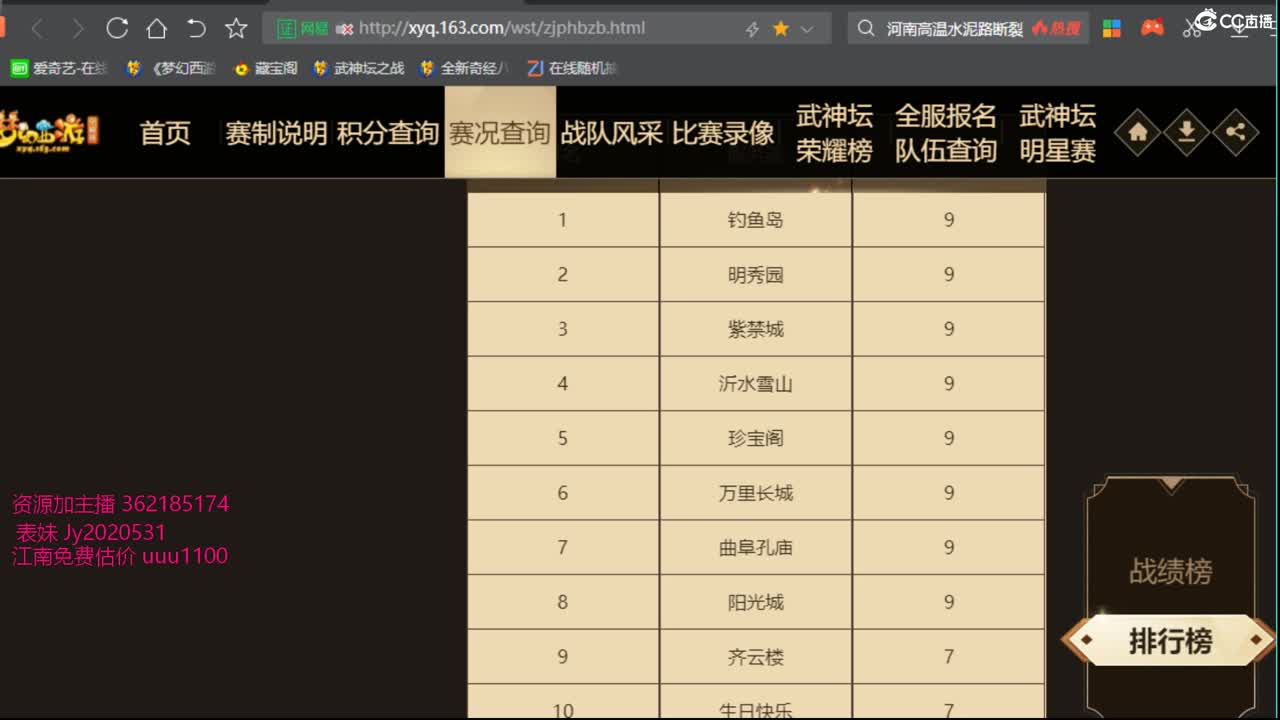Select the download arrow icon on the right
Viewport: 1280px width, 720px height.
click(1186, 131)
